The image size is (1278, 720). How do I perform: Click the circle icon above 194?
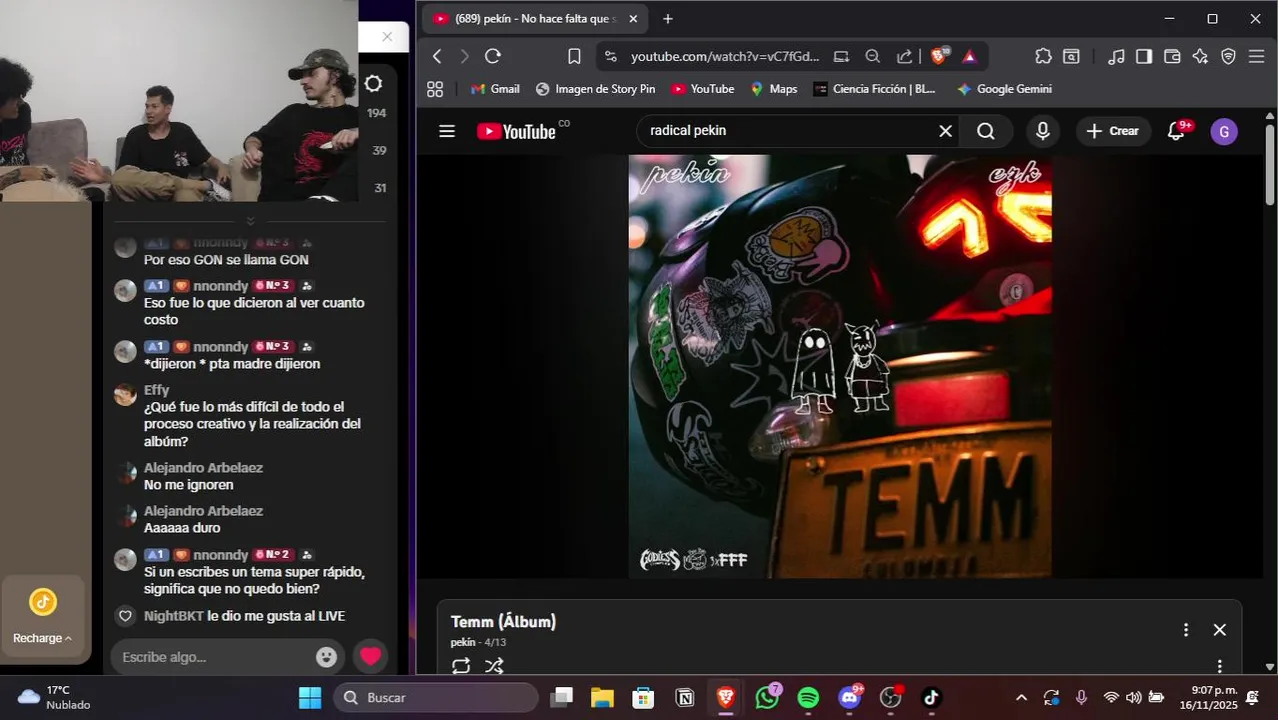[373, 84]
